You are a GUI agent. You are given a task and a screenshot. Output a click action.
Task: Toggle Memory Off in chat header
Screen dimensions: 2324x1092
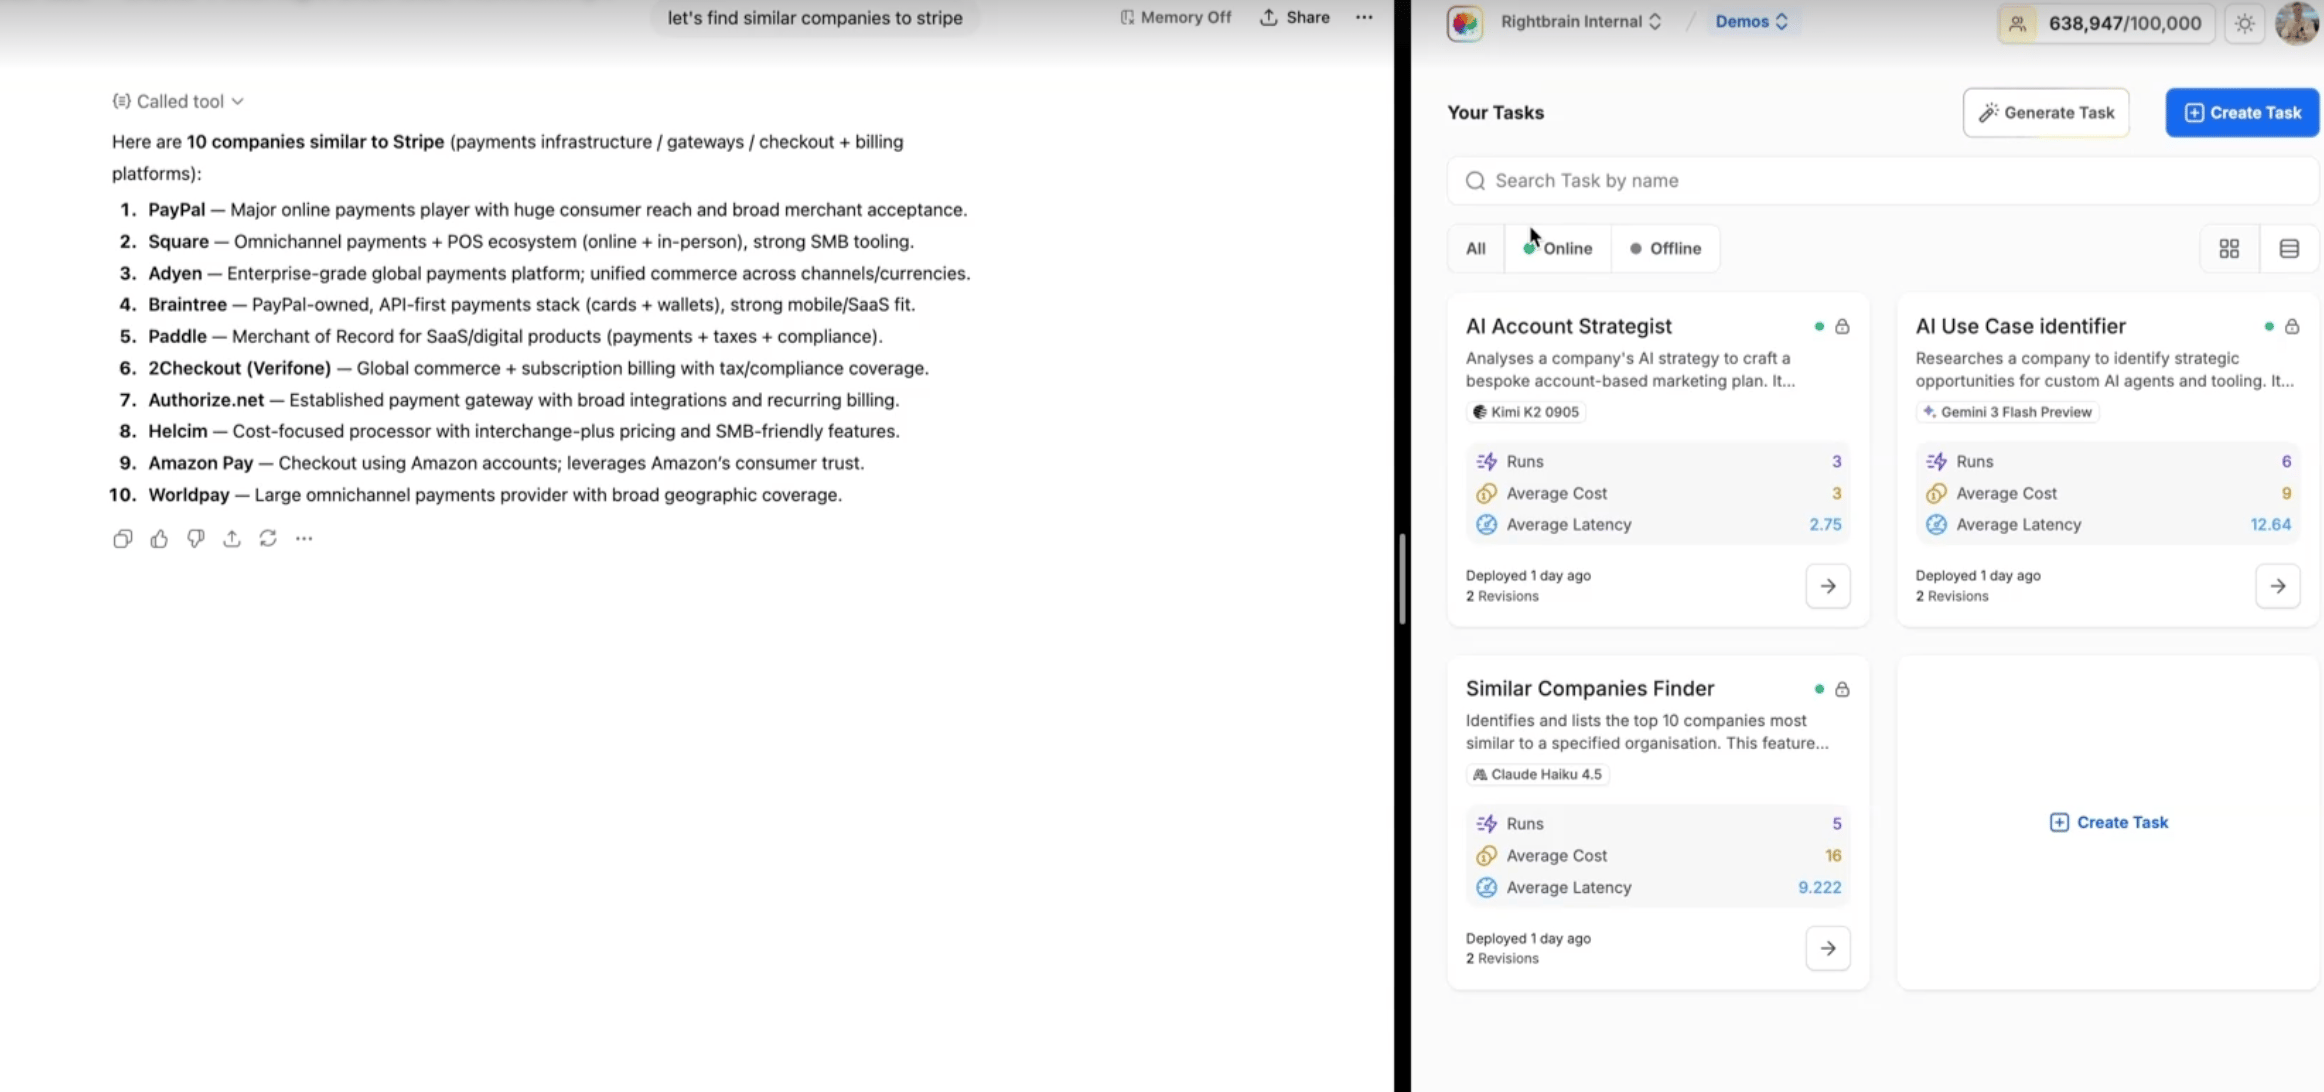pos(1175,17)
